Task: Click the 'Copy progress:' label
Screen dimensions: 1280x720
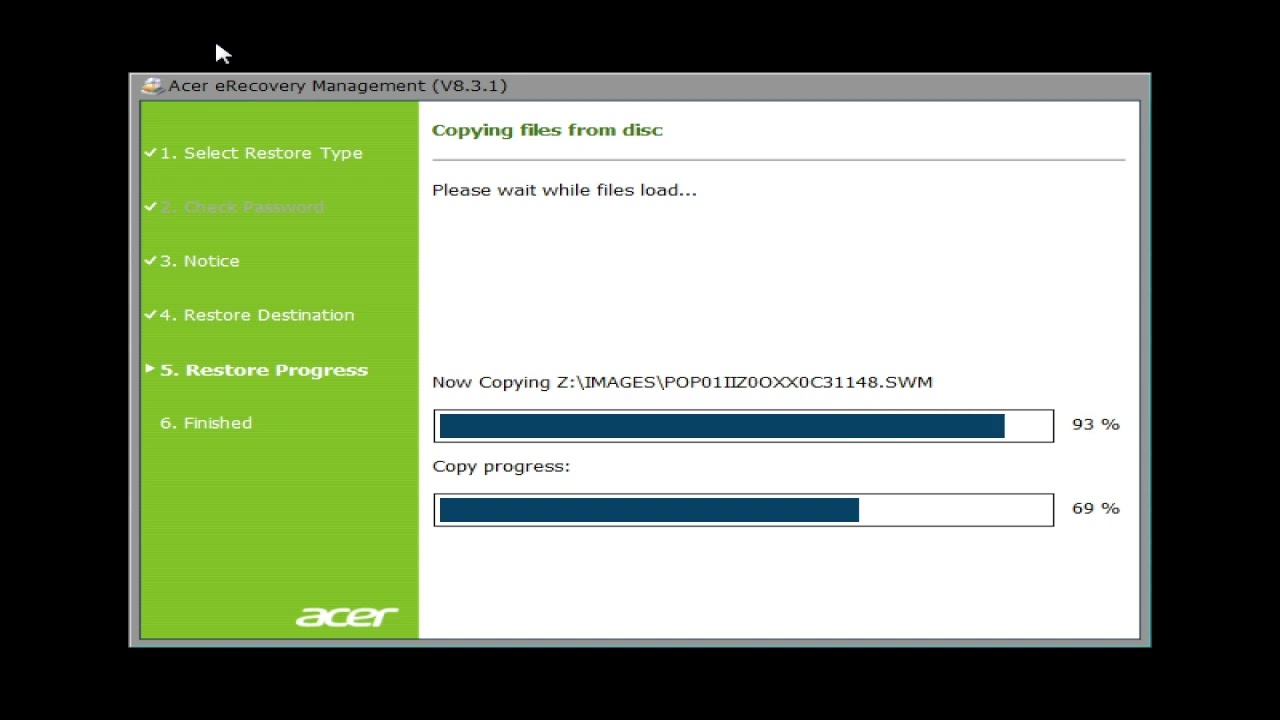Action: click(x=501, y=466)
